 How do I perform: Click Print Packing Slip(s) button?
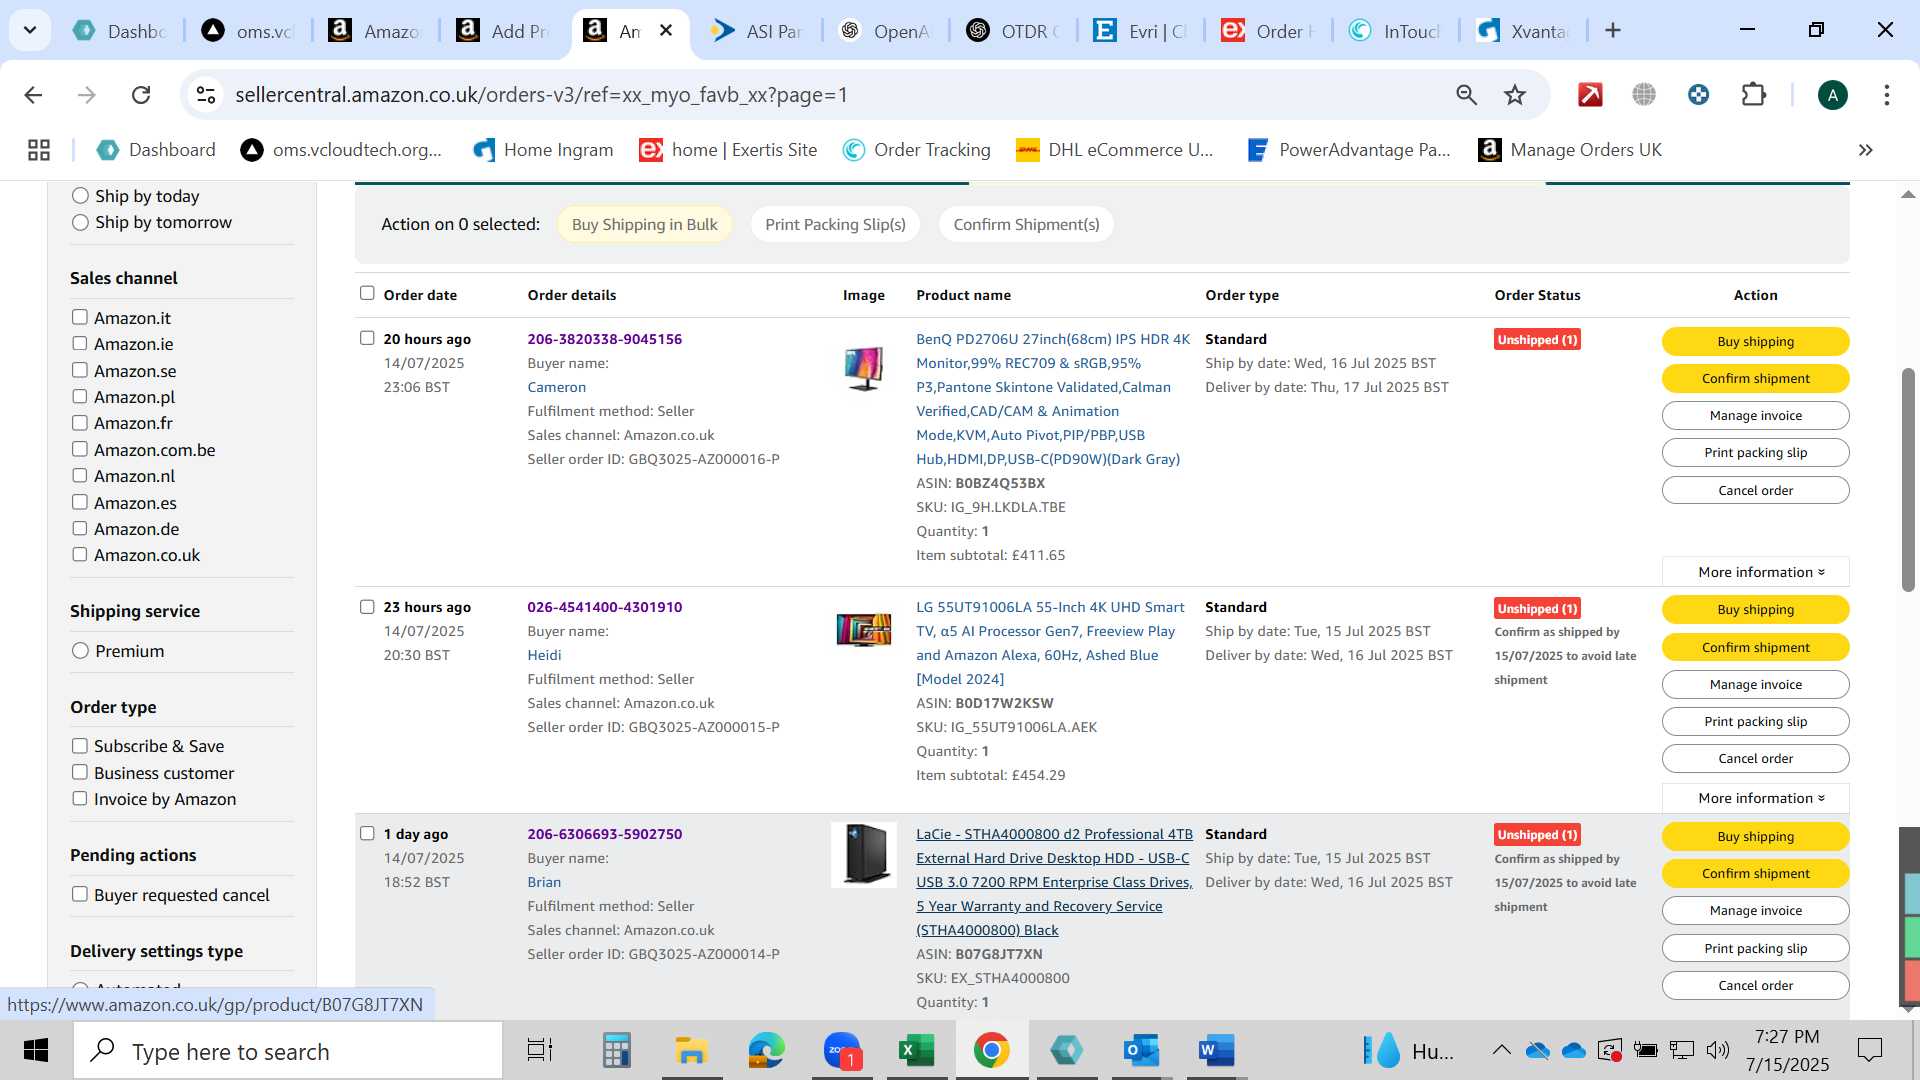coord(835,224)
